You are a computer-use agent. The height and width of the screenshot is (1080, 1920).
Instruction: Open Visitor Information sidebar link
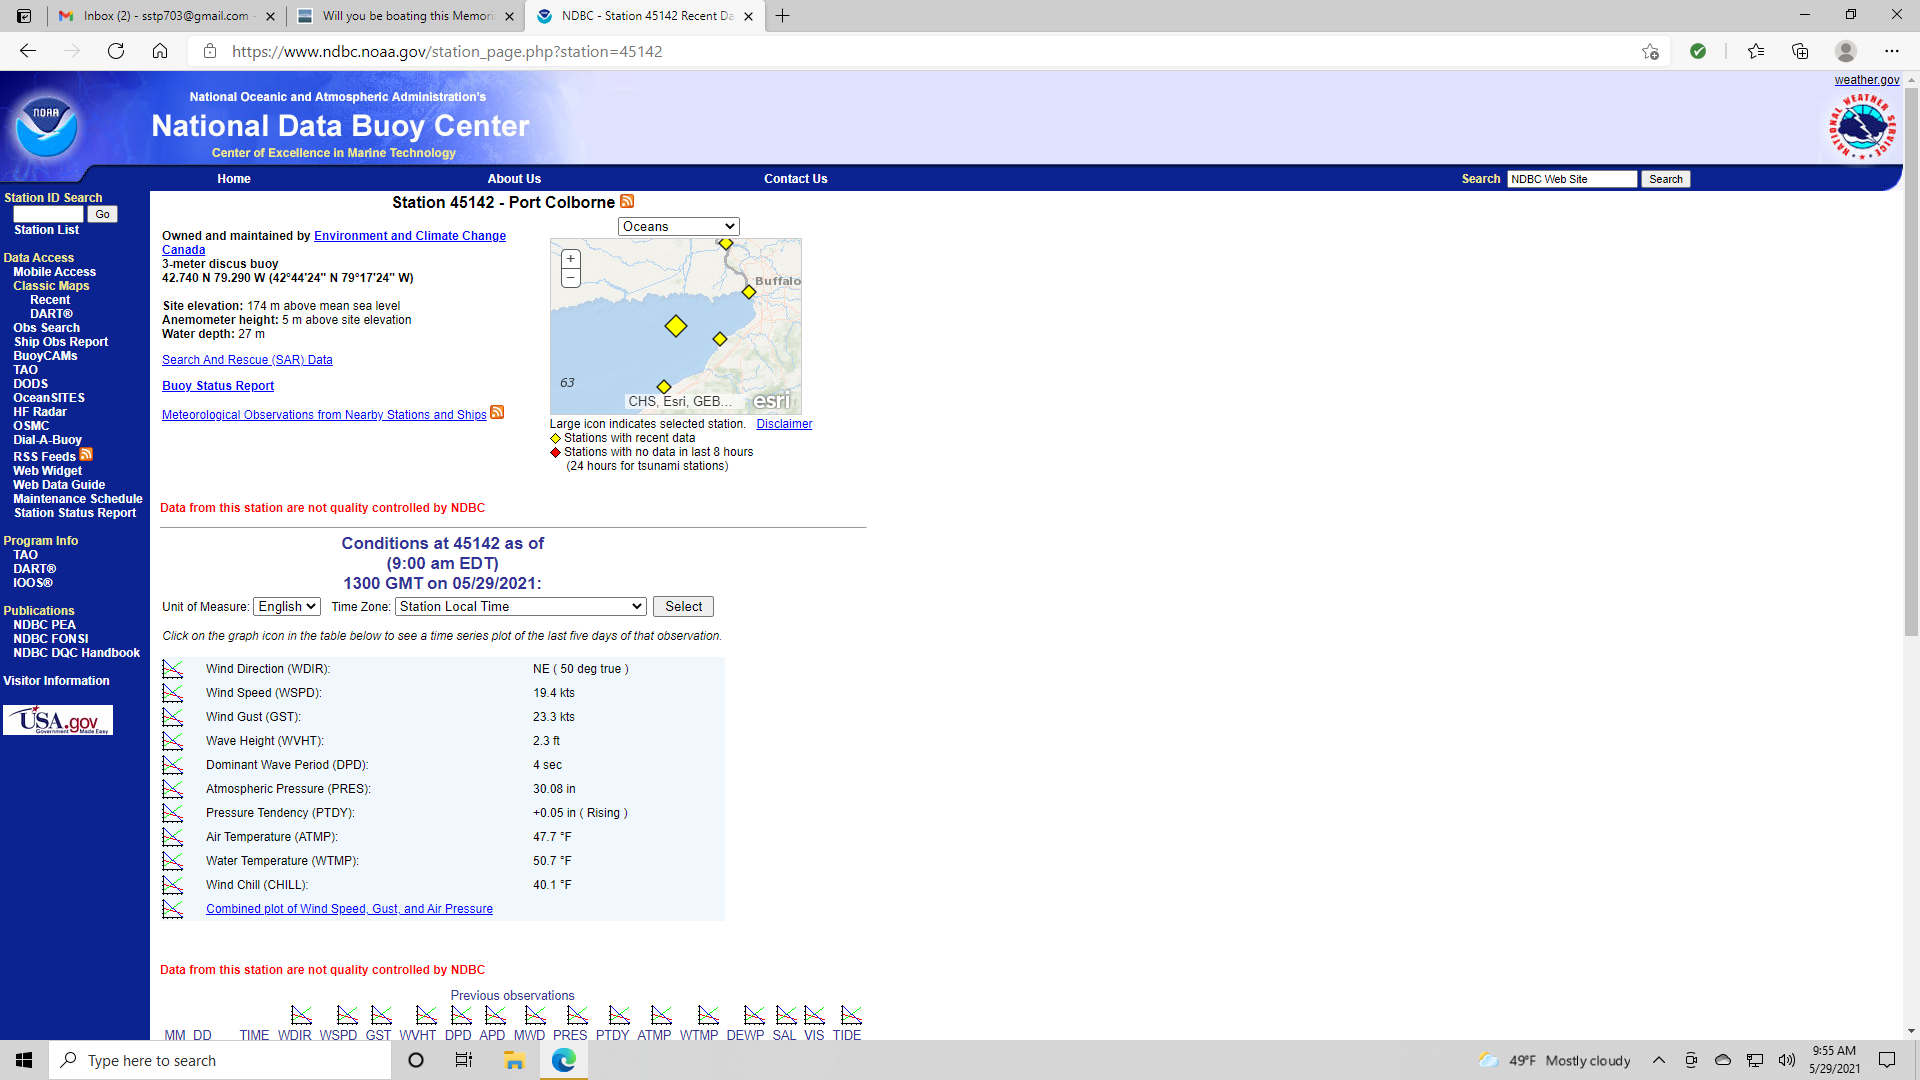pos(56,681)
